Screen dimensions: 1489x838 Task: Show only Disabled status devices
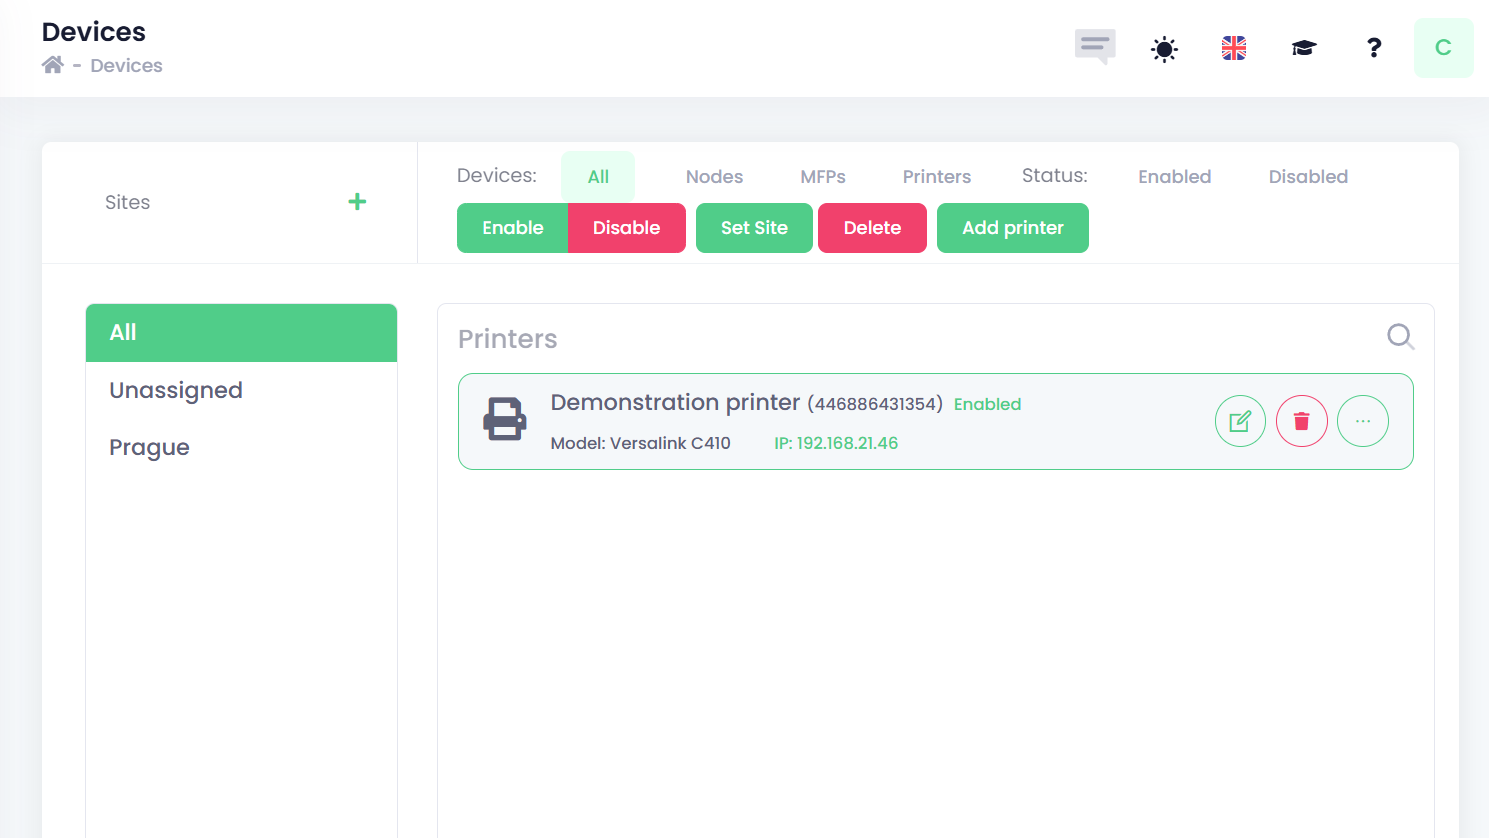coord(1308,177)
